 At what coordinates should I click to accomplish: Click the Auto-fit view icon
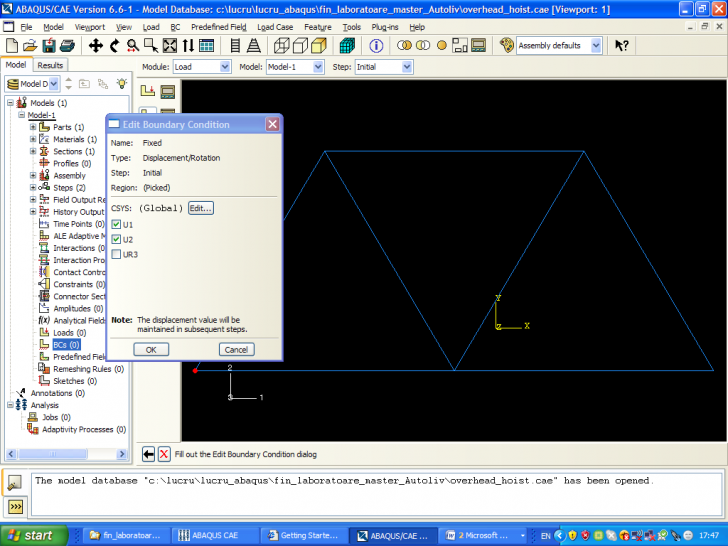170,45
